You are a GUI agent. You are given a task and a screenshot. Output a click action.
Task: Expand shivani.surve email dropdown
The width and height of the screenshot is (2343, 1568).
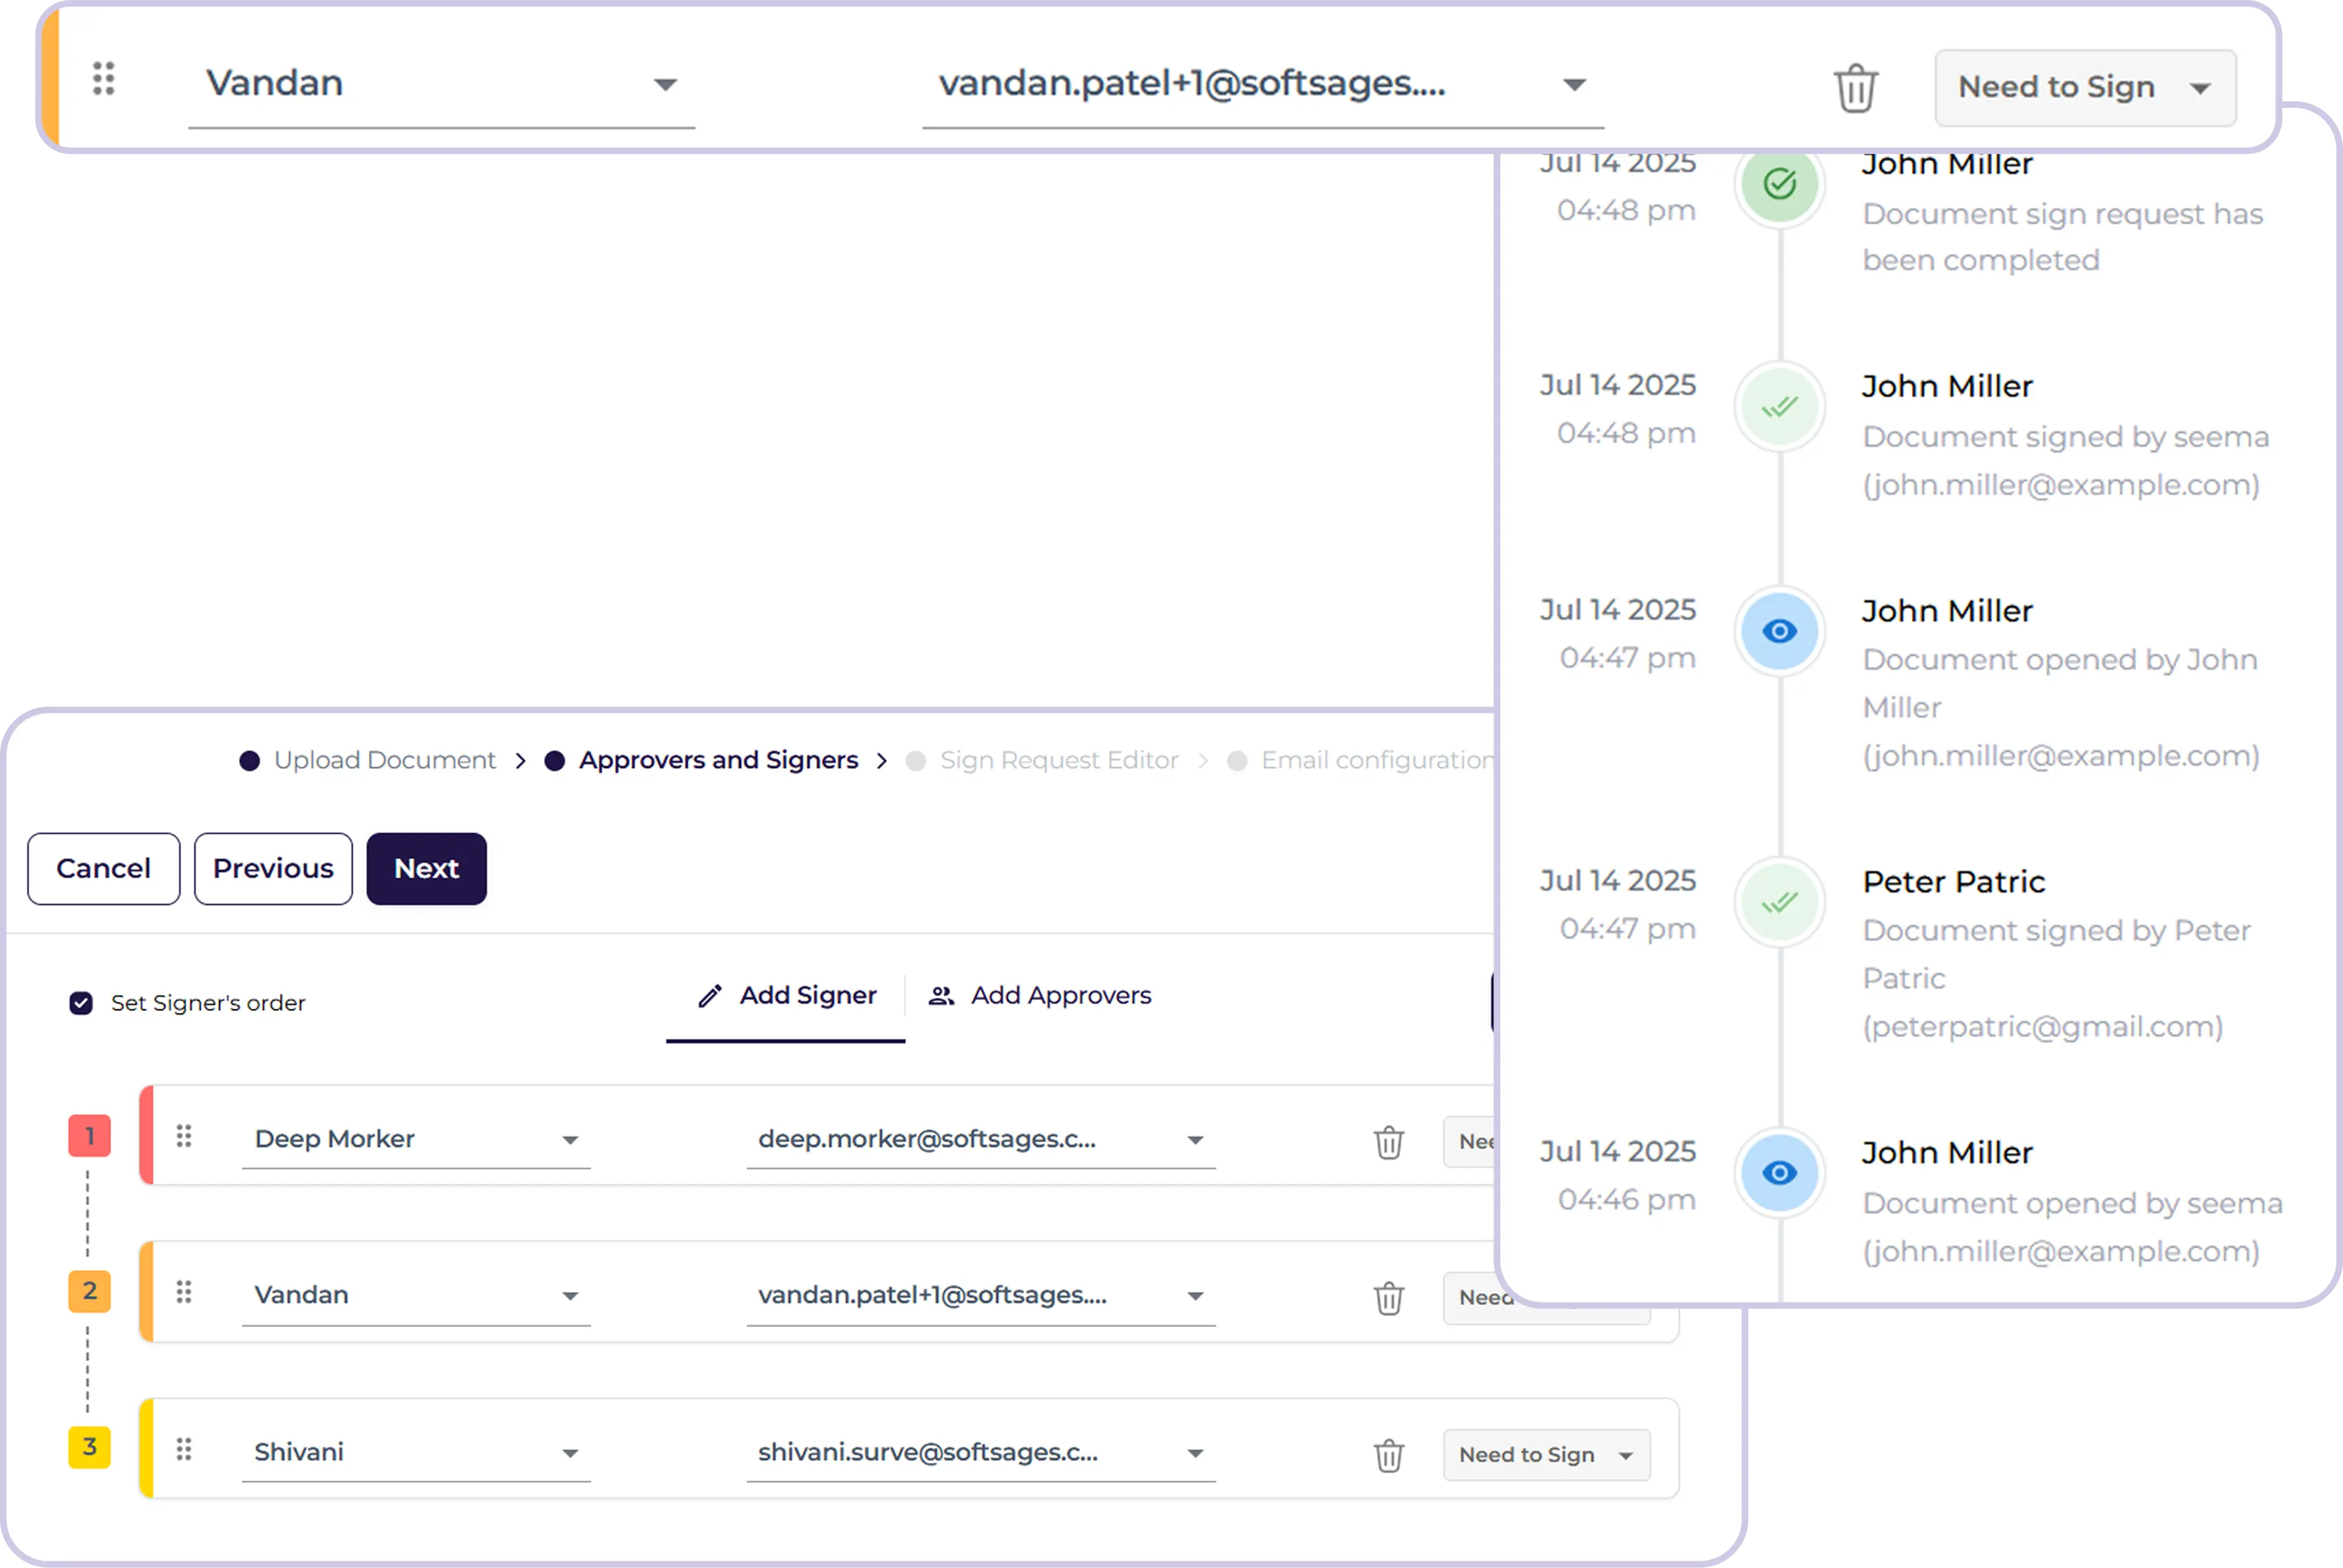tap(1195, 1453)
